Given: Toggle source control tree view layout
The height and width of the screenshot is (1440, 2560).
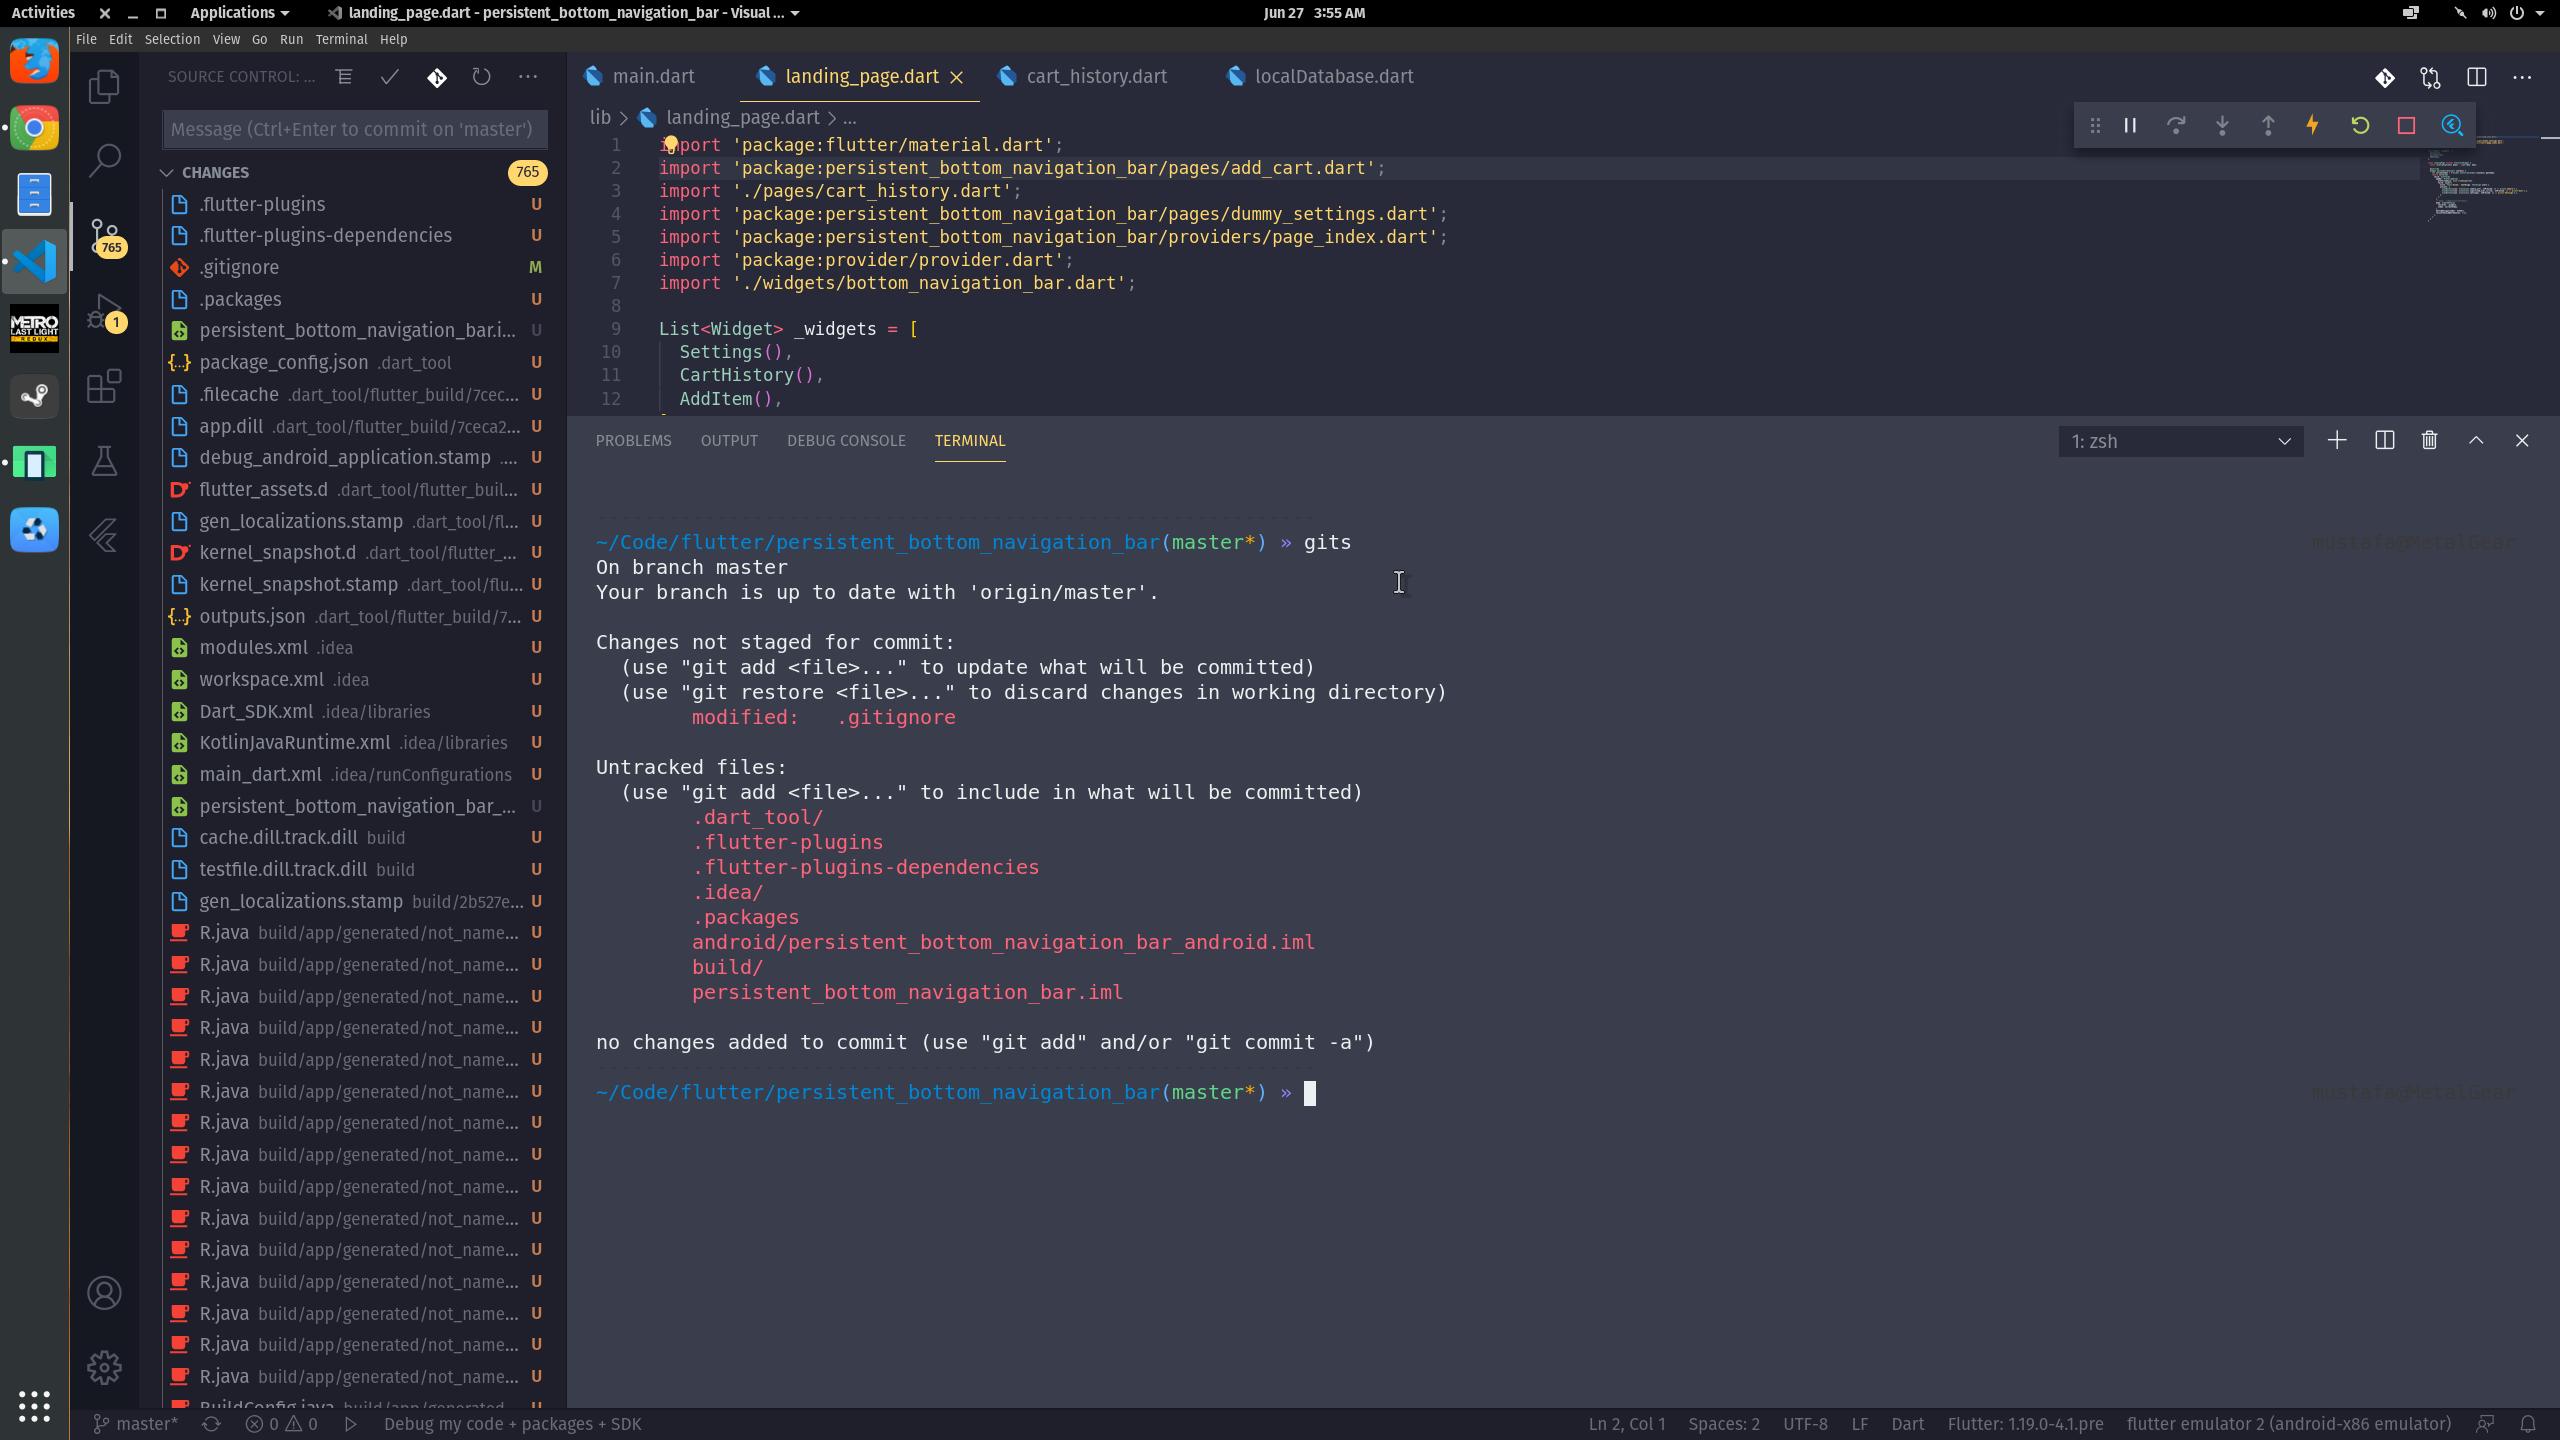Looking at the screenshot, I should pyautogui.click(x=344, y=77).
